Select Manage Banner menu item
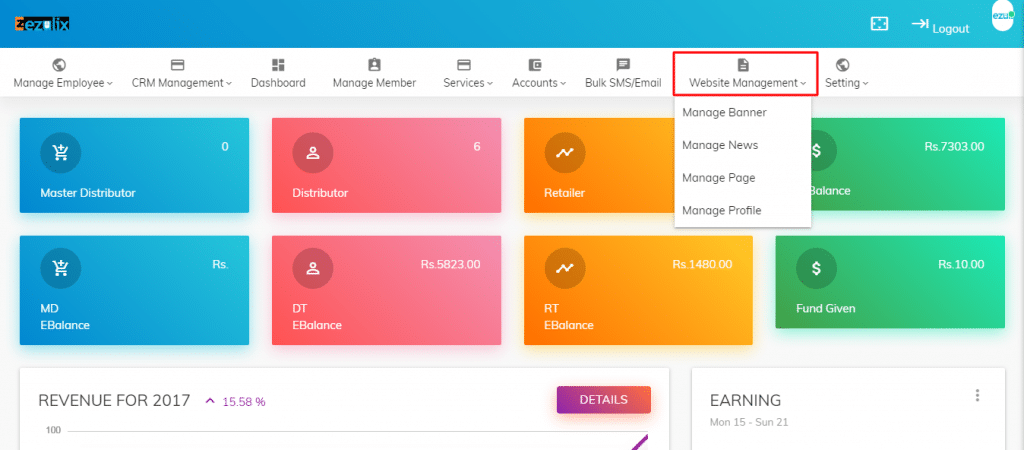 [743, 112]
